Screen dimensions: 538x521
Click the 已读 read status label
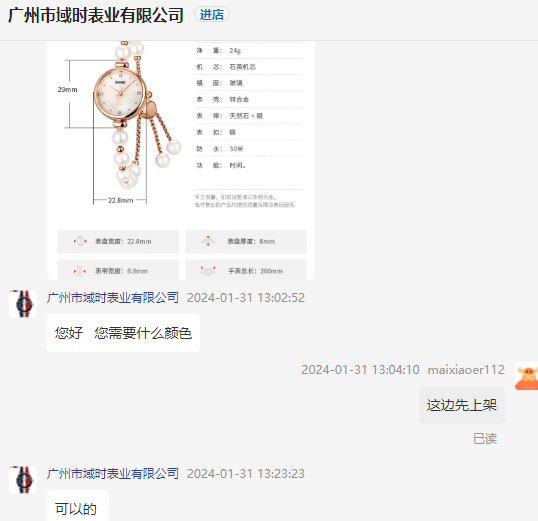coord(485,439)
